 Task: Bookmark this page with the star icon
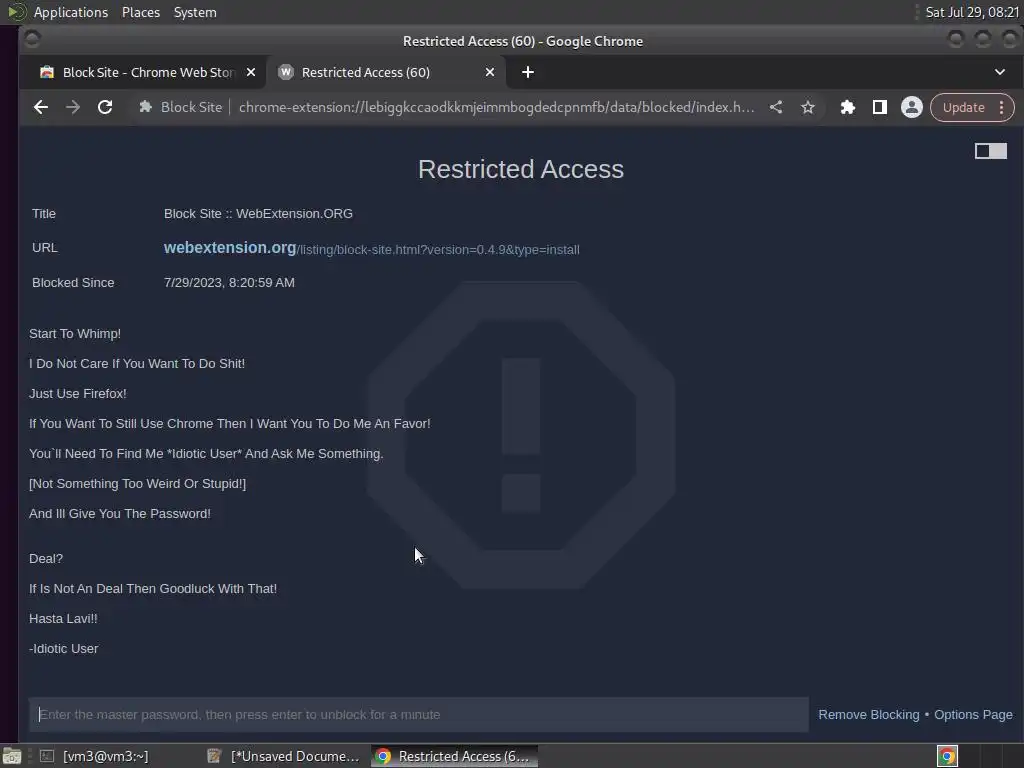click(x=808, y=107)
